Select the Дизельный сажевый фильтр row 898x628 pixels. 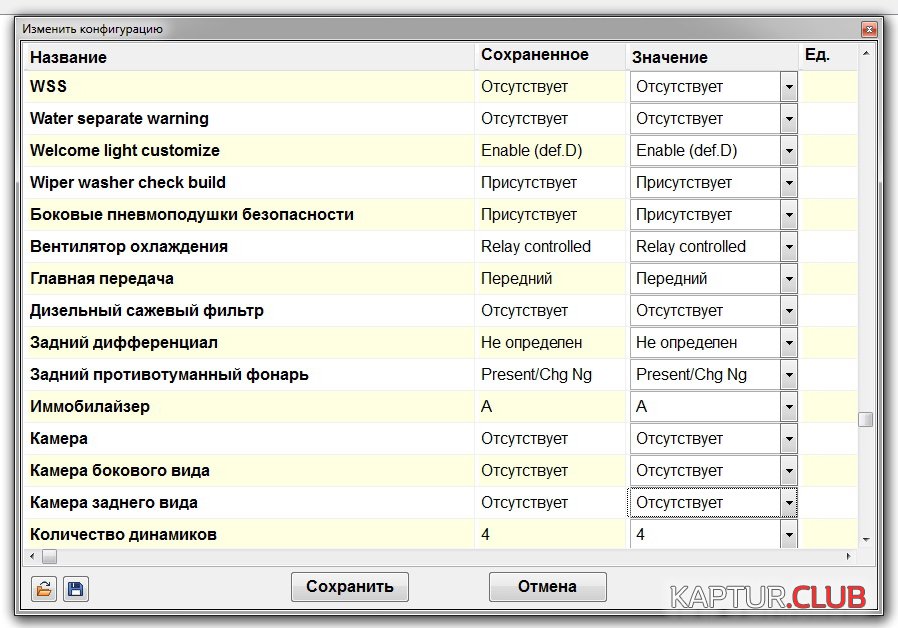point(147,311)
